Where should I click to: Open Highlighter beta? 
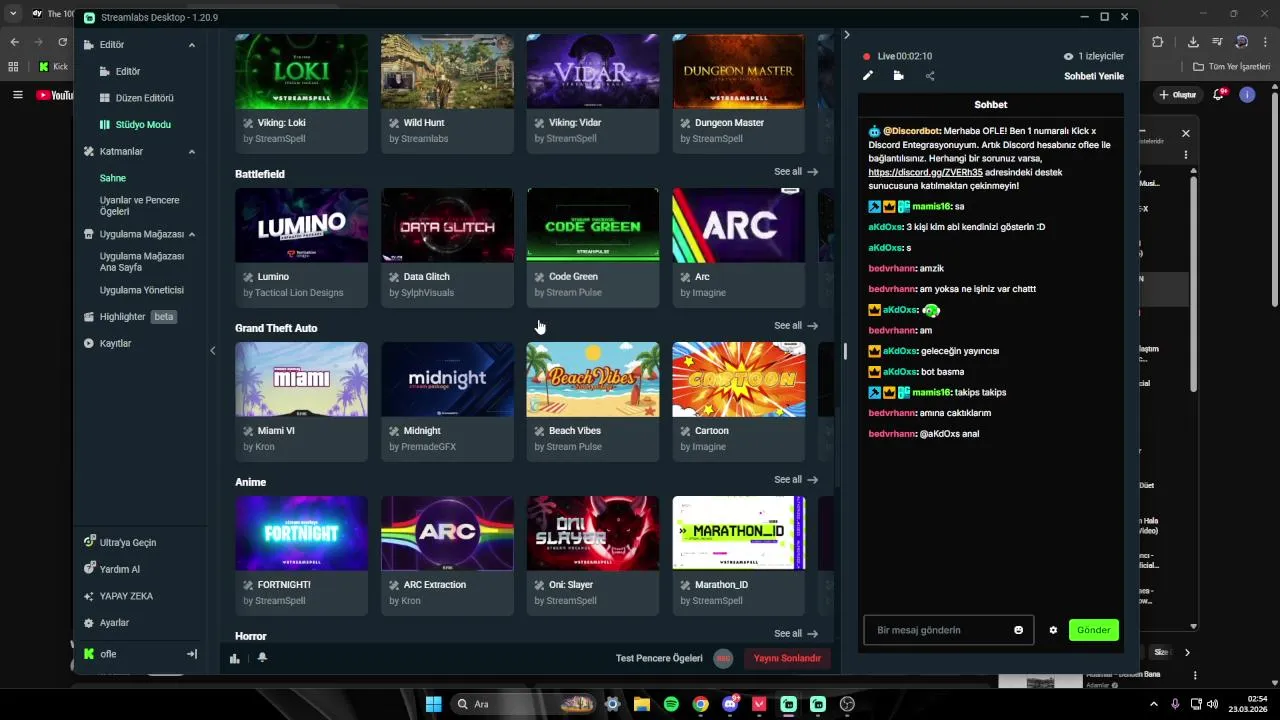click(131, 317)
